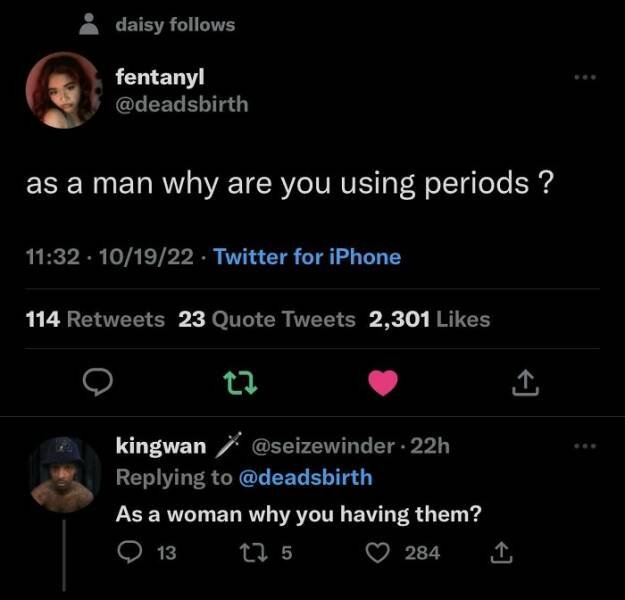The height and width of the screenshot is (600, 625).
Task: Click the Twitter for iPhone source link
Action: (307, 257)
